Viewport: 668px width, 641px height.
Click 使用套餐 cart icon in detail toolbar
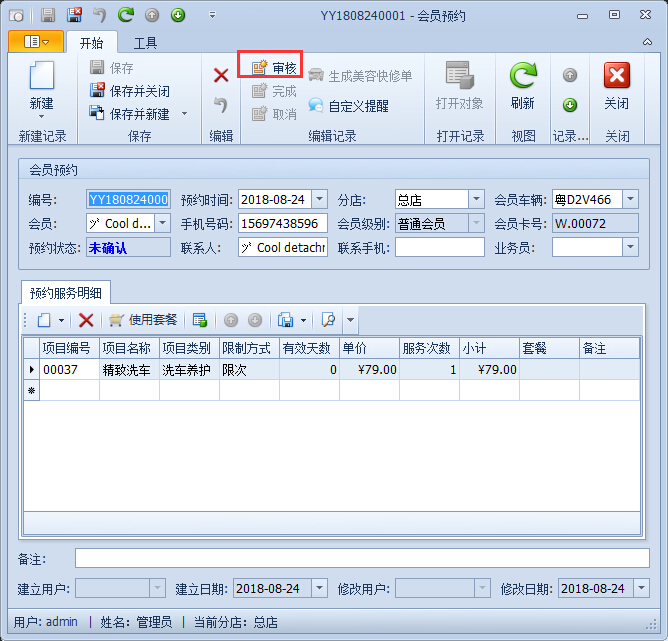143,320
